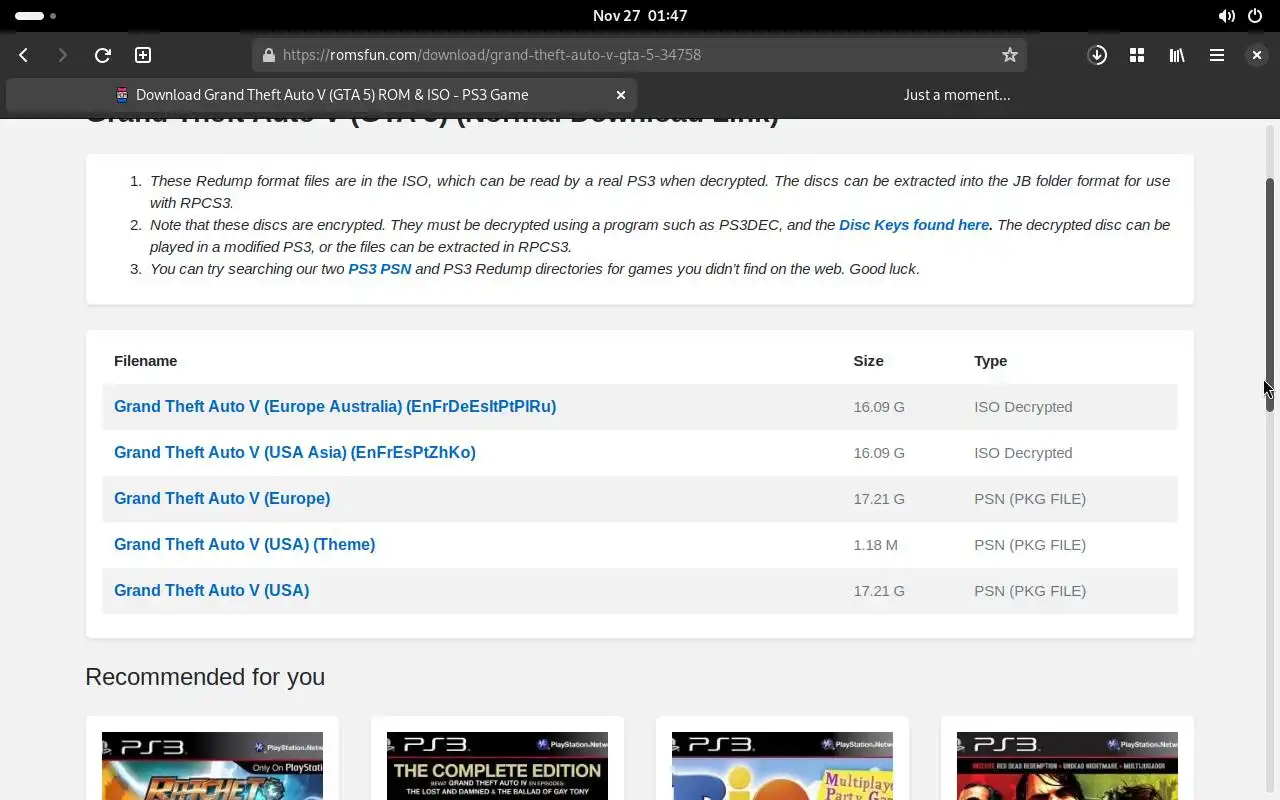
Task: Open the clock showing Nov 27 01:47
Action: click(640, 16)
